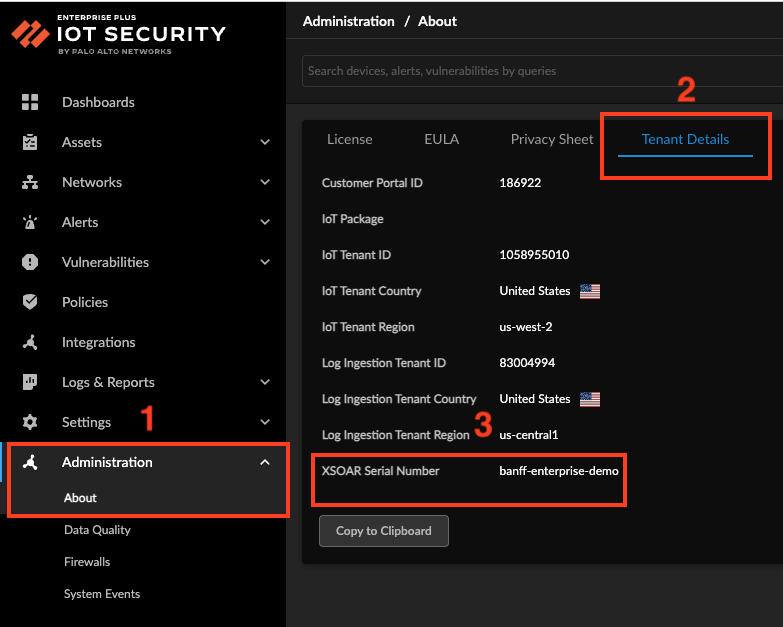Open System Events under Administration

tap(102, 594)
